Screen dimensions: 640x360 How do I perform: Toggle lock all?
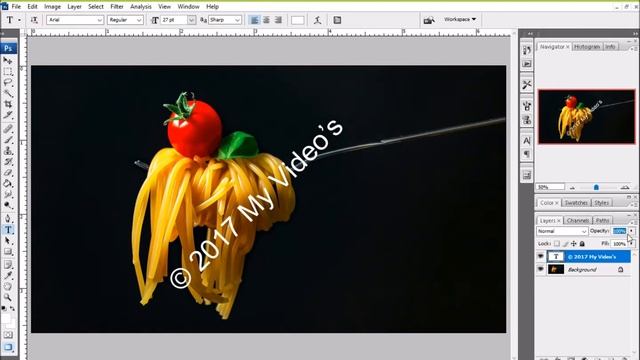point(582,244)
